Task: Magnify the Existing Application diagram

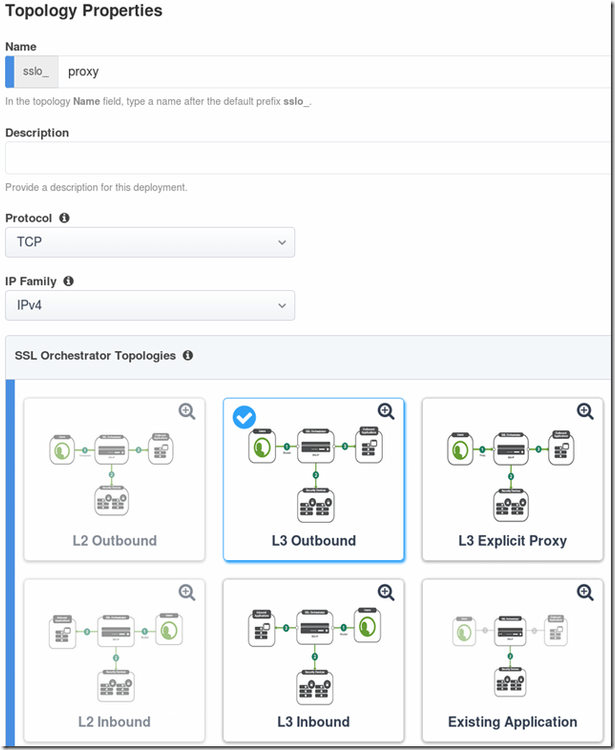Action: click(x=585, y=592)
